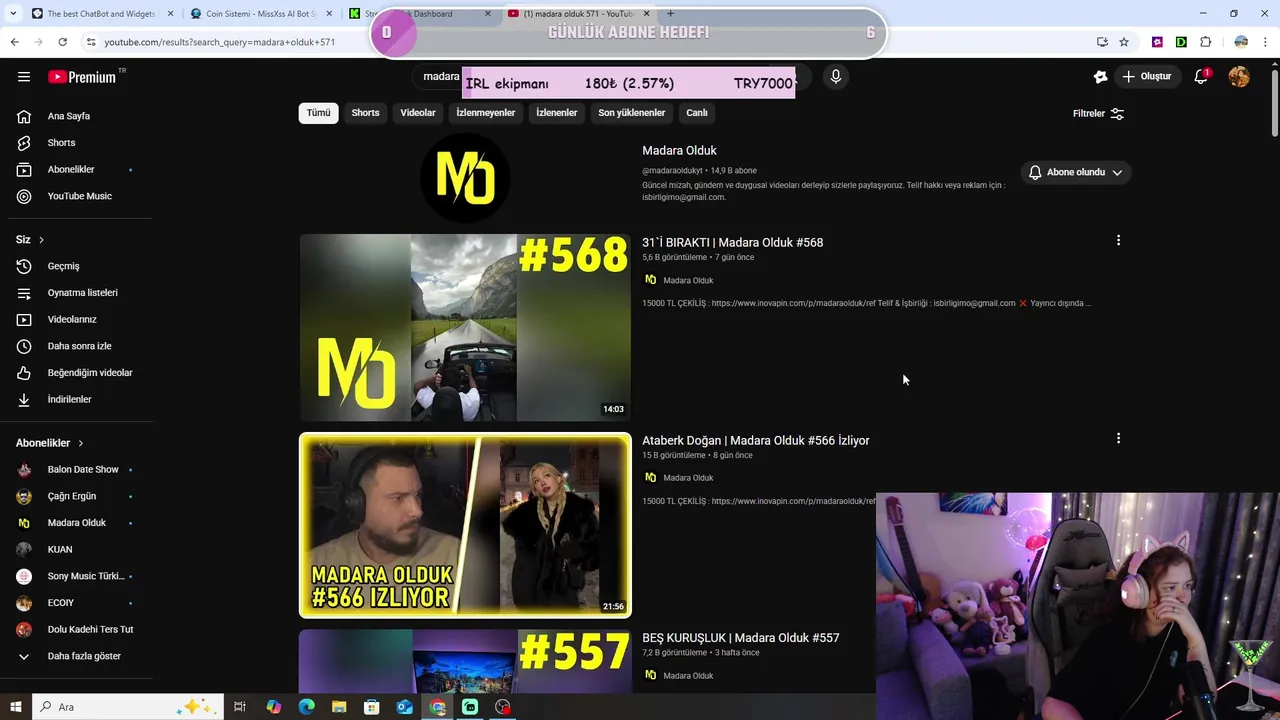This screenshot has width=1280, height=720.
Task: Open the YouTube hamburger guide menu
Action: [24, 76]
